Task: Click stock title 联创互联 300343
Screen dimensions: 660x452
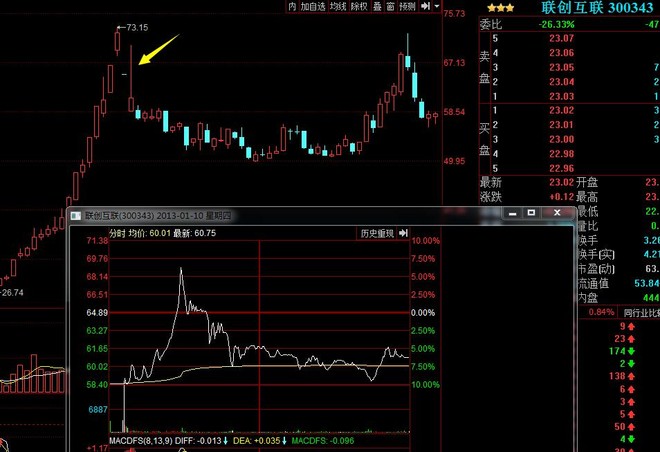Action: 597,8
